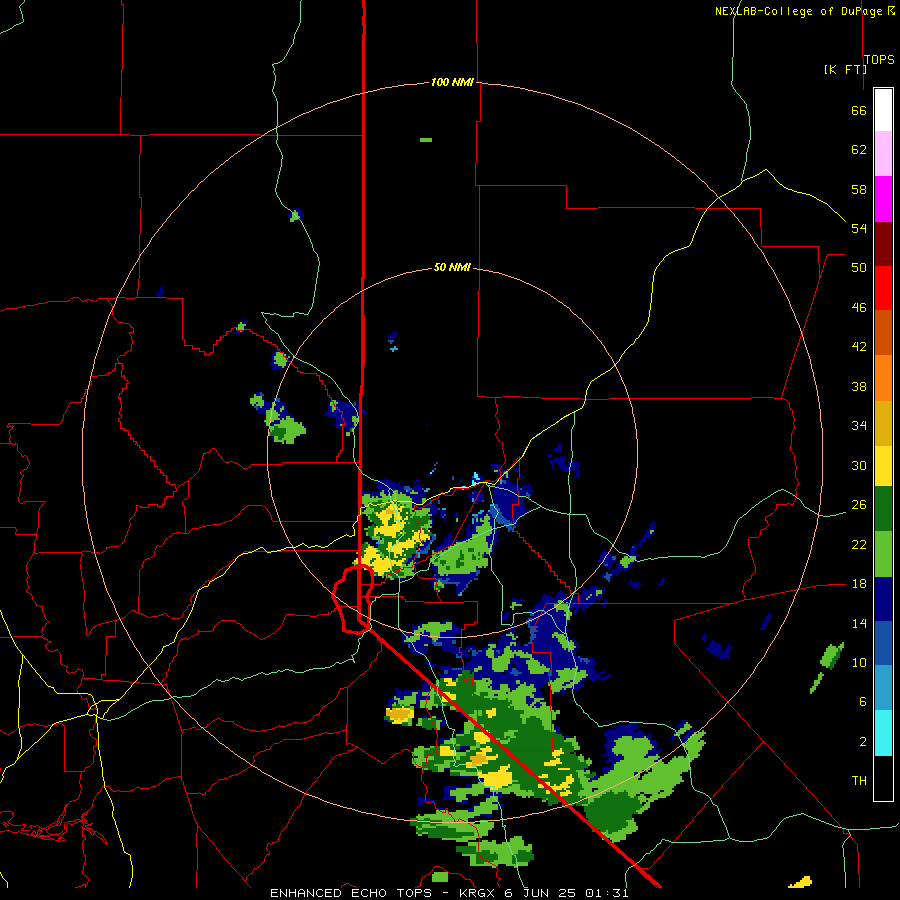Click the black TH threshold legend block

tap(883, 778)
